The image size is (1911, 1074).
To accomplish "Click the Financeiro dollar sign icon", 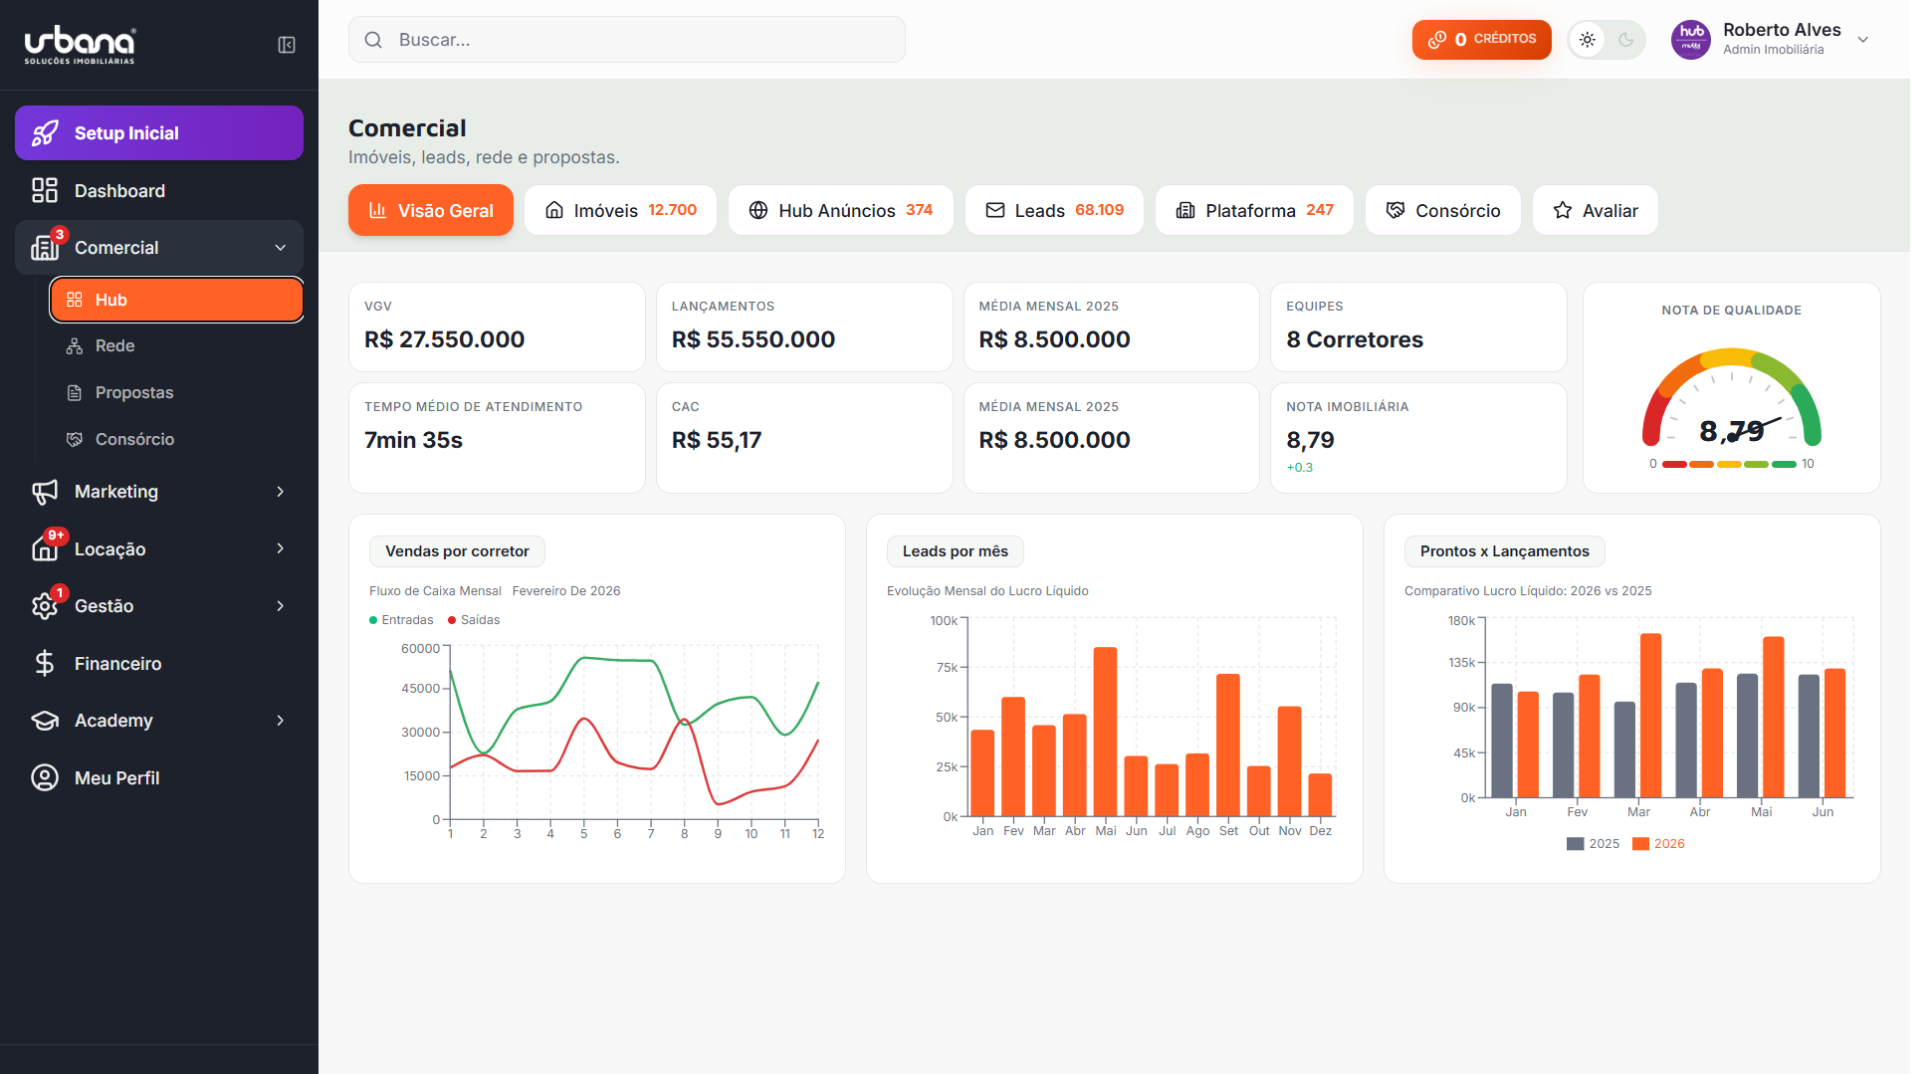I will pyautogui.click(x=45, y=663).
